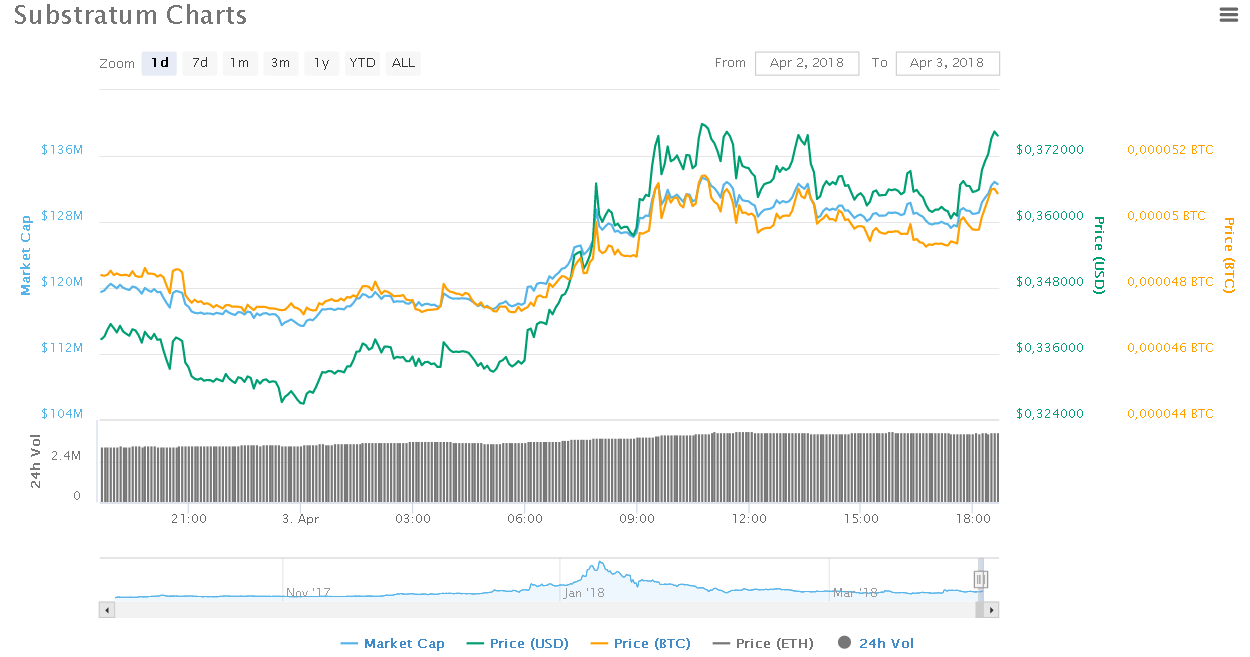Click the $120M market cap axis label

click(x=62, y=282)
